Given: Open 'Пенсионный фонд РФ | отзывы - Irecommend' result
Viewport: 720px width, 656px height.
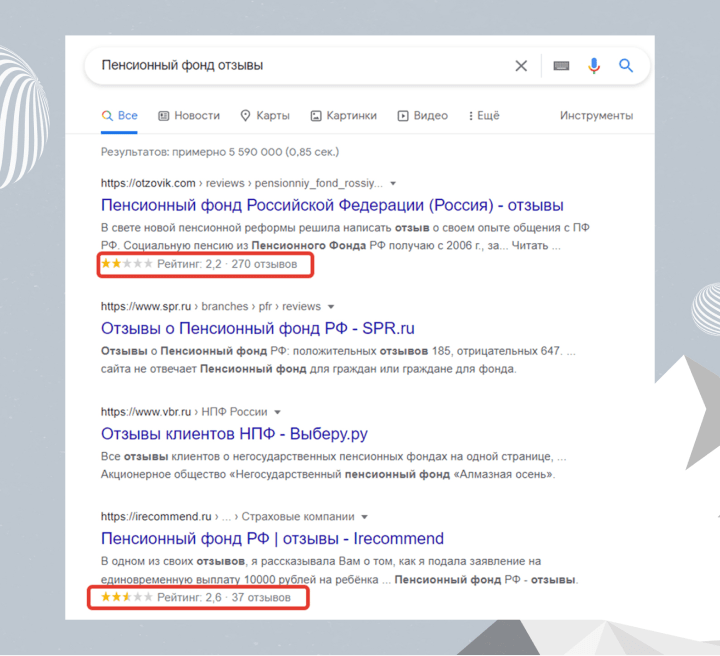Looking at the screenshot, I should point(272,538).
